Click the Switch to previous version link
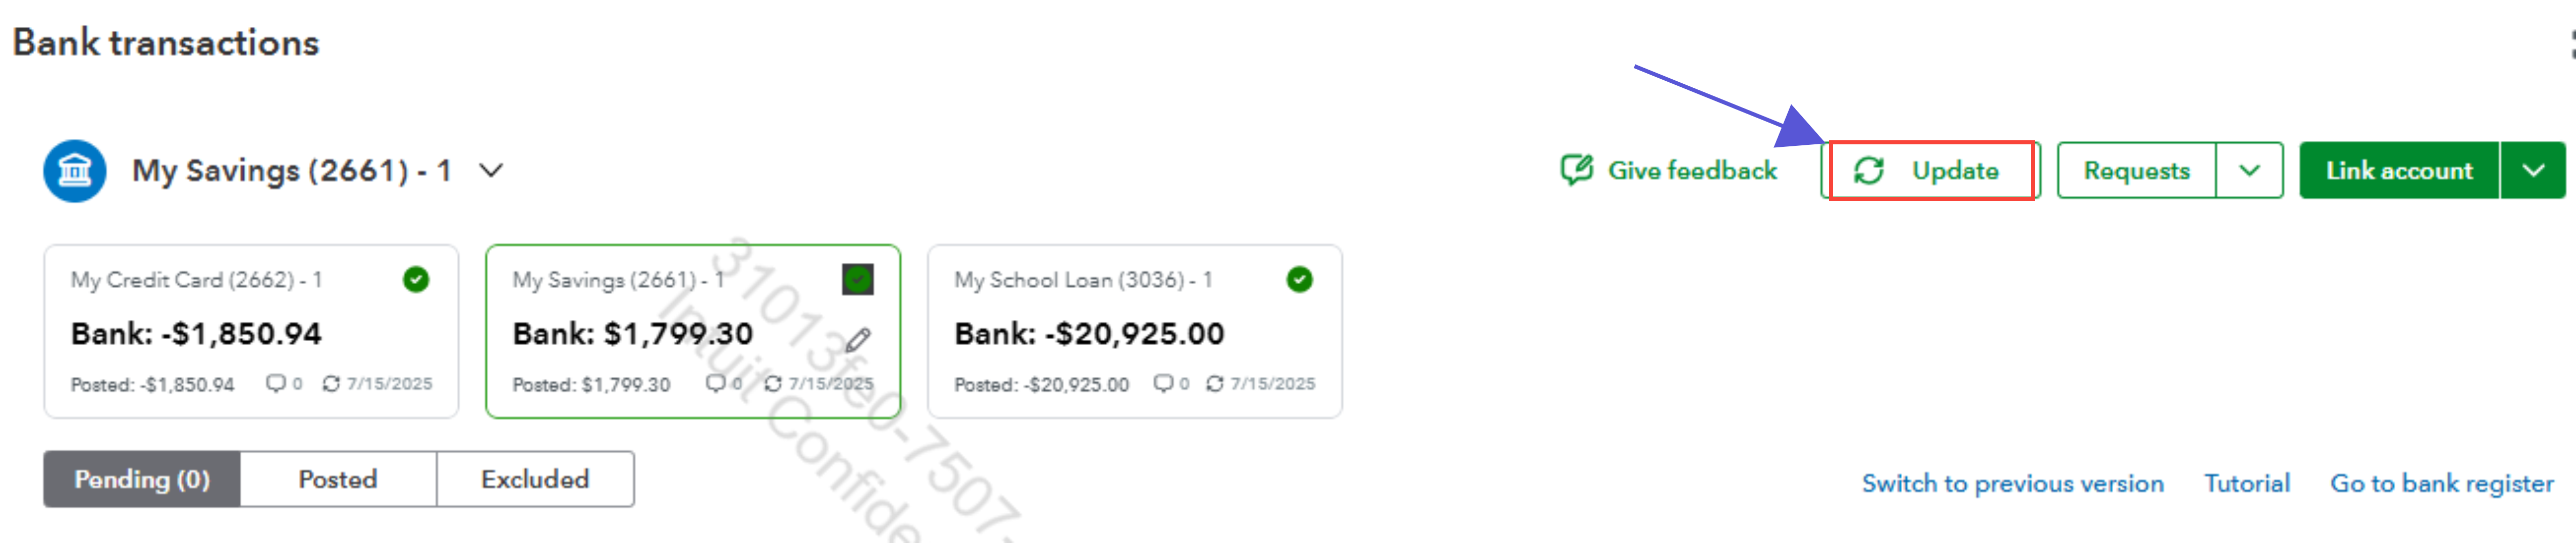The height and width of the screenshot is (543, 2576). point(2012,484)
